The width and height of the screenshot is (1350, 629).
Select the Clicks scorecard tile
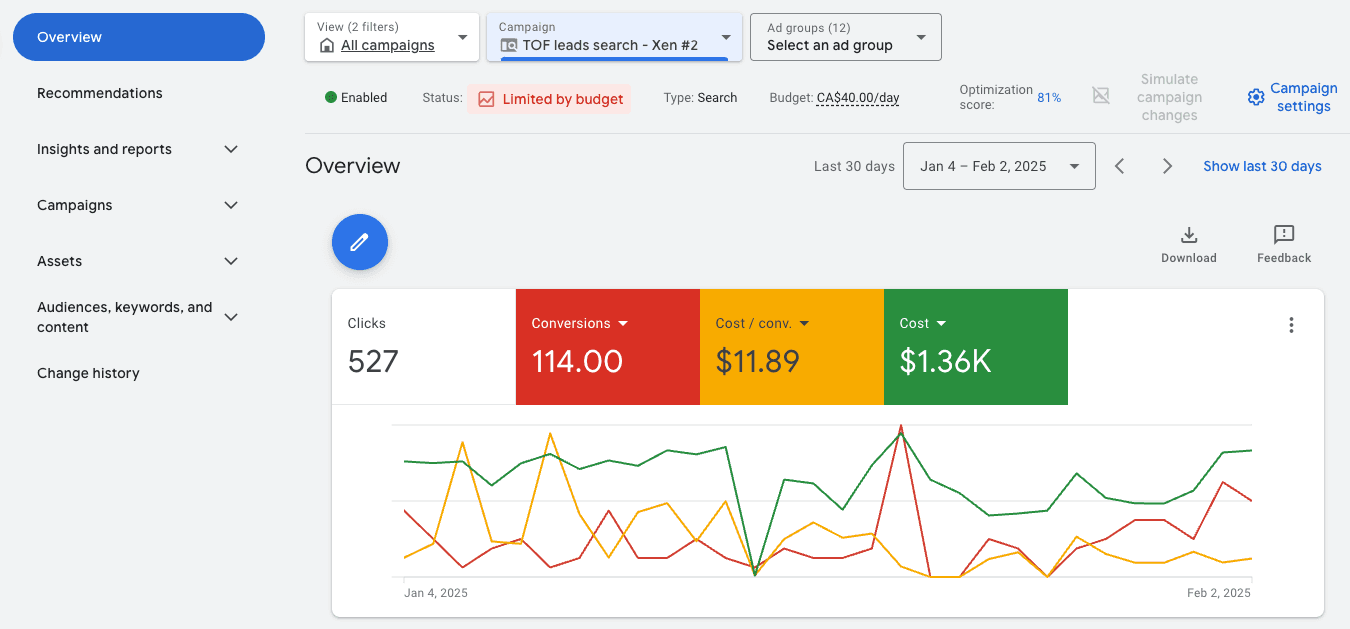click(424, 347)
